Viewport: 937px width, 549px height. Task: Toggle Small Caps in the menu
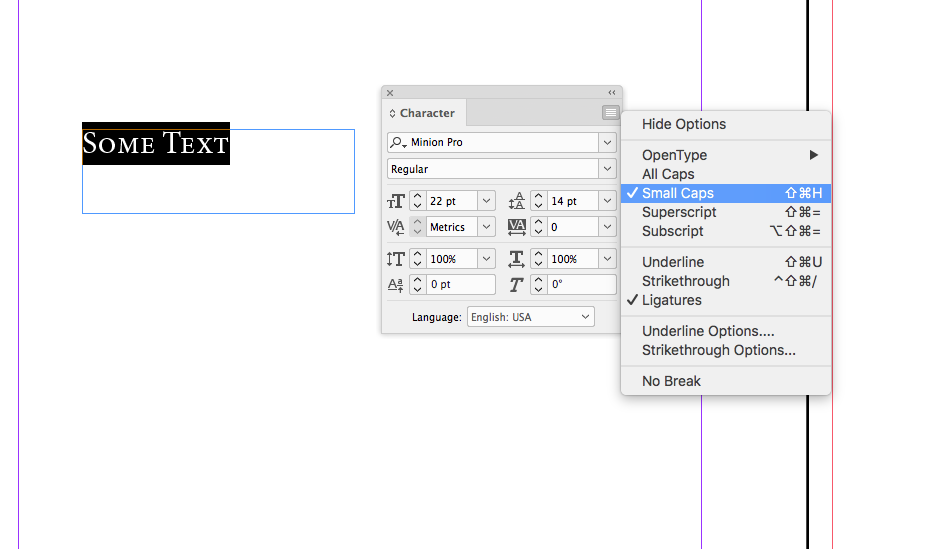[x=678, y=193]
